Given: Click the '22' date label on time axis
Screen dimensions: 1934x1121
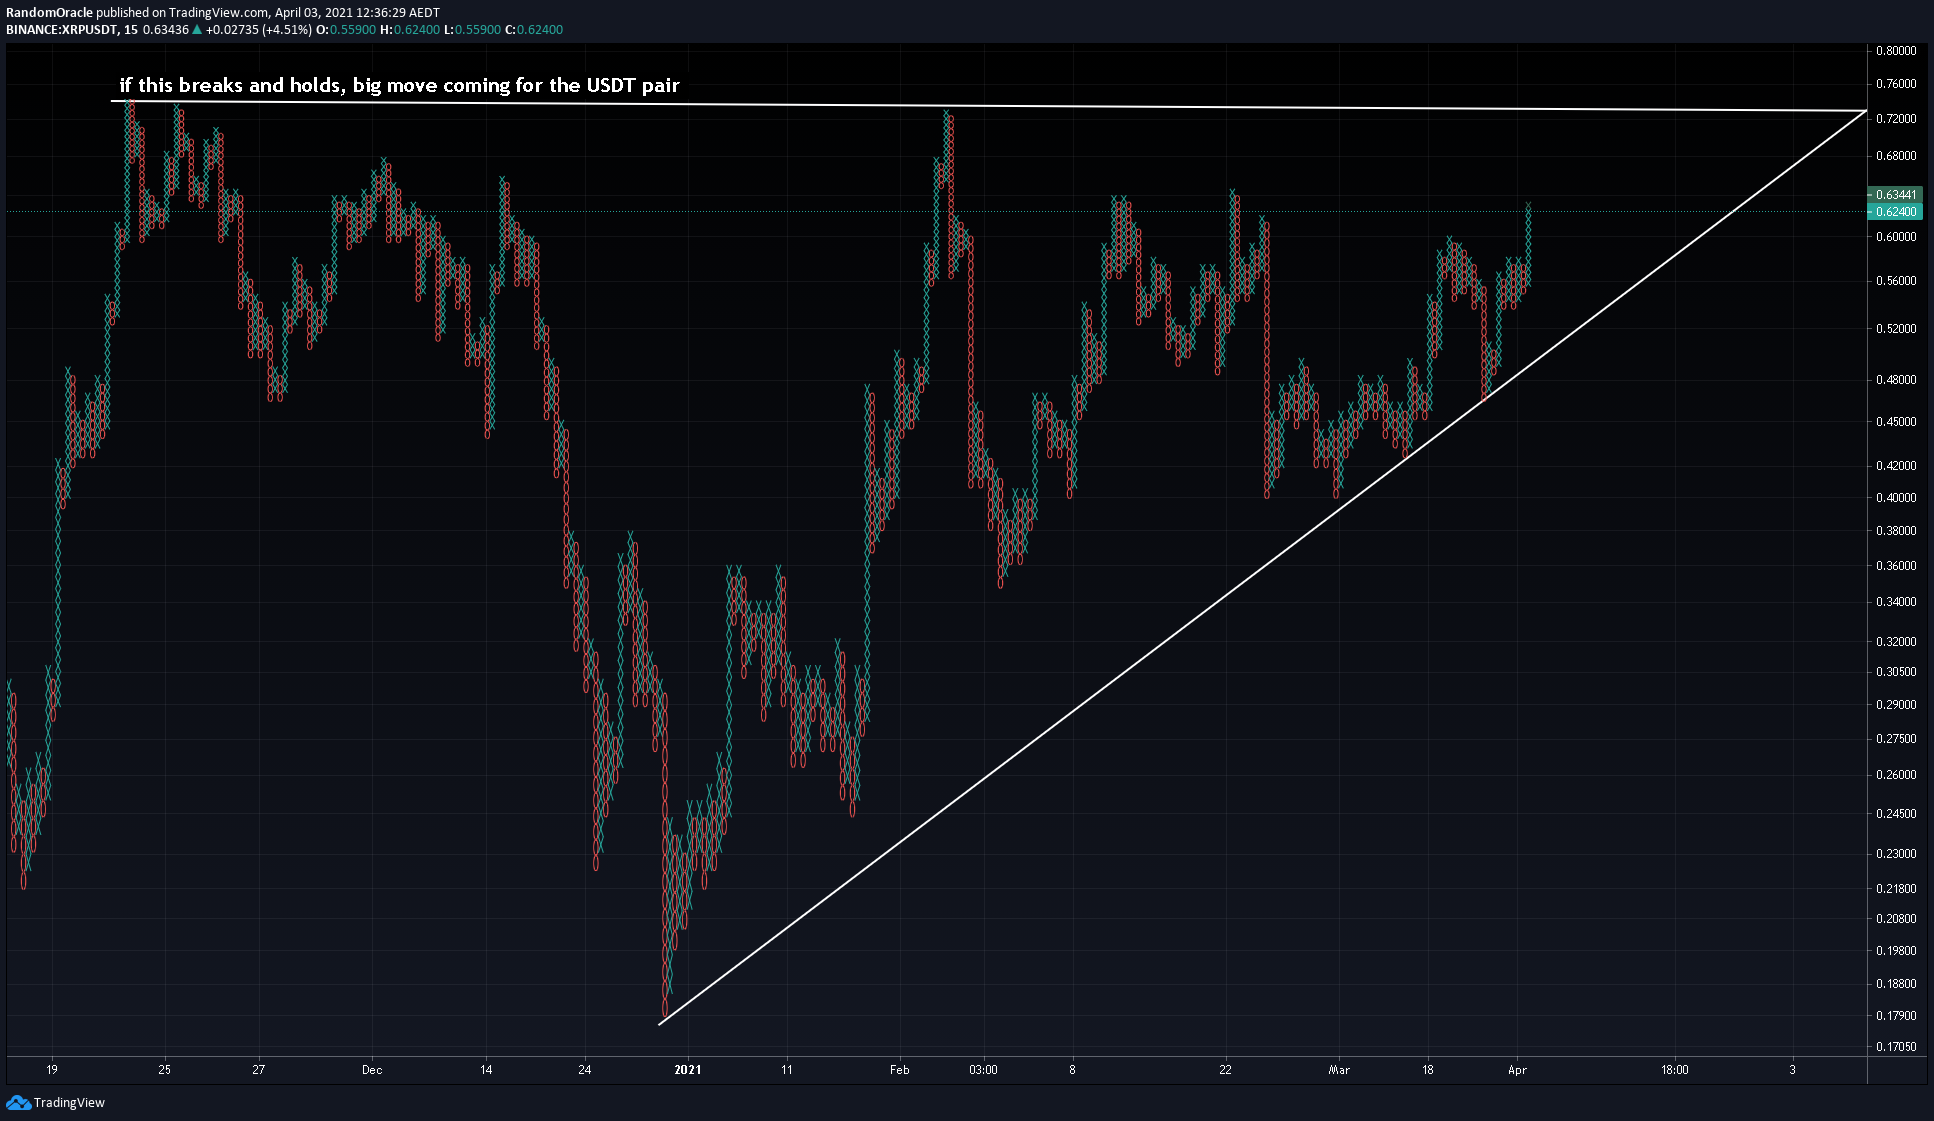Looking at the screenshot, I should click(1225, 1070).
